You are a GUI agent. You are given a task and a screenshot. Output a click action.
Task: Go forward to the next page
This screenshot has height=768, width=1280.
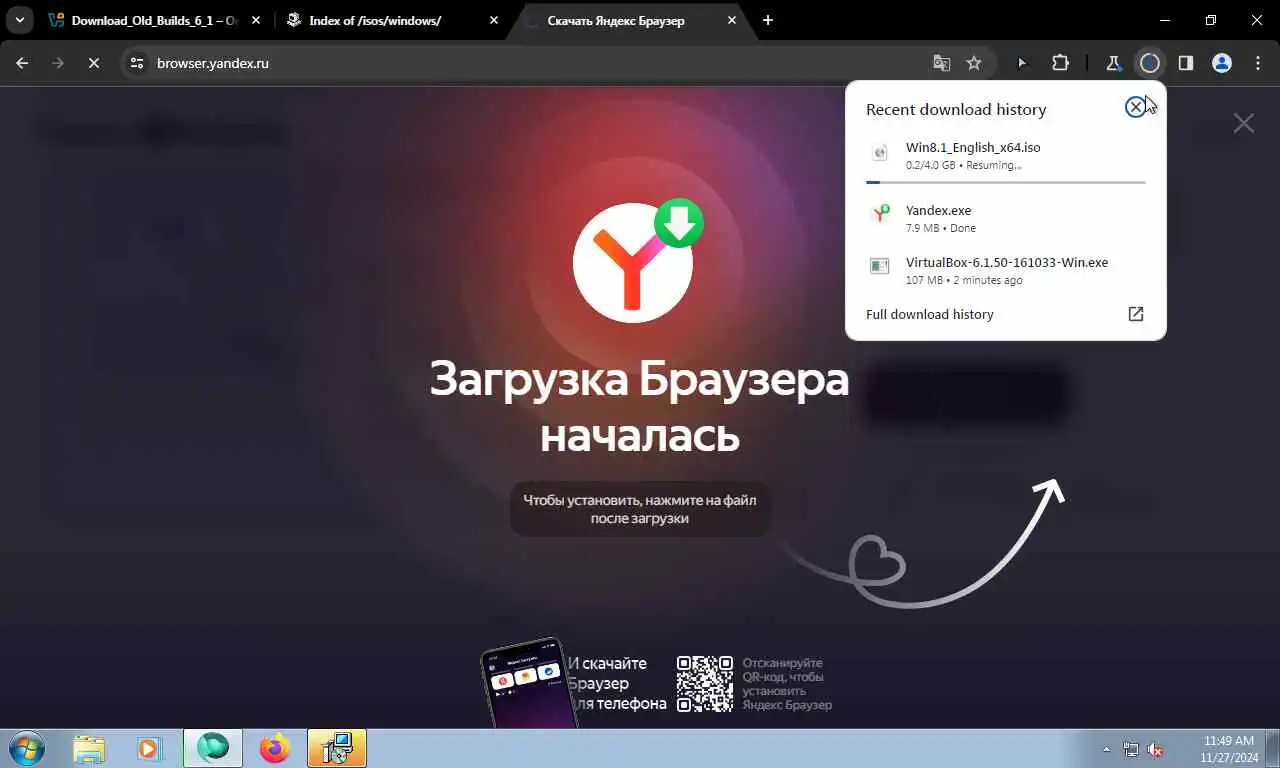(58, 63)
